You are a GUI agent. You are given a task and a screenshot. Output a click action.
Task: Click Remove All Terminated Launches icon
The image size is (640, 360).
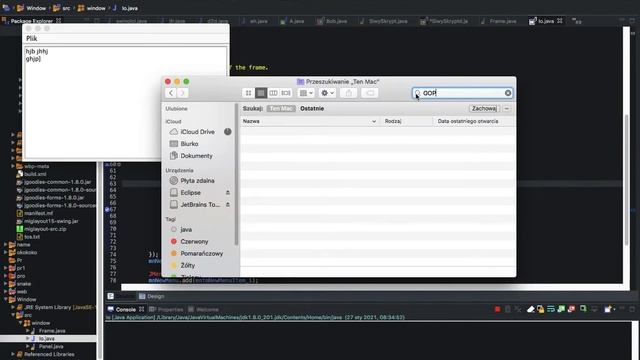[518, 309]
